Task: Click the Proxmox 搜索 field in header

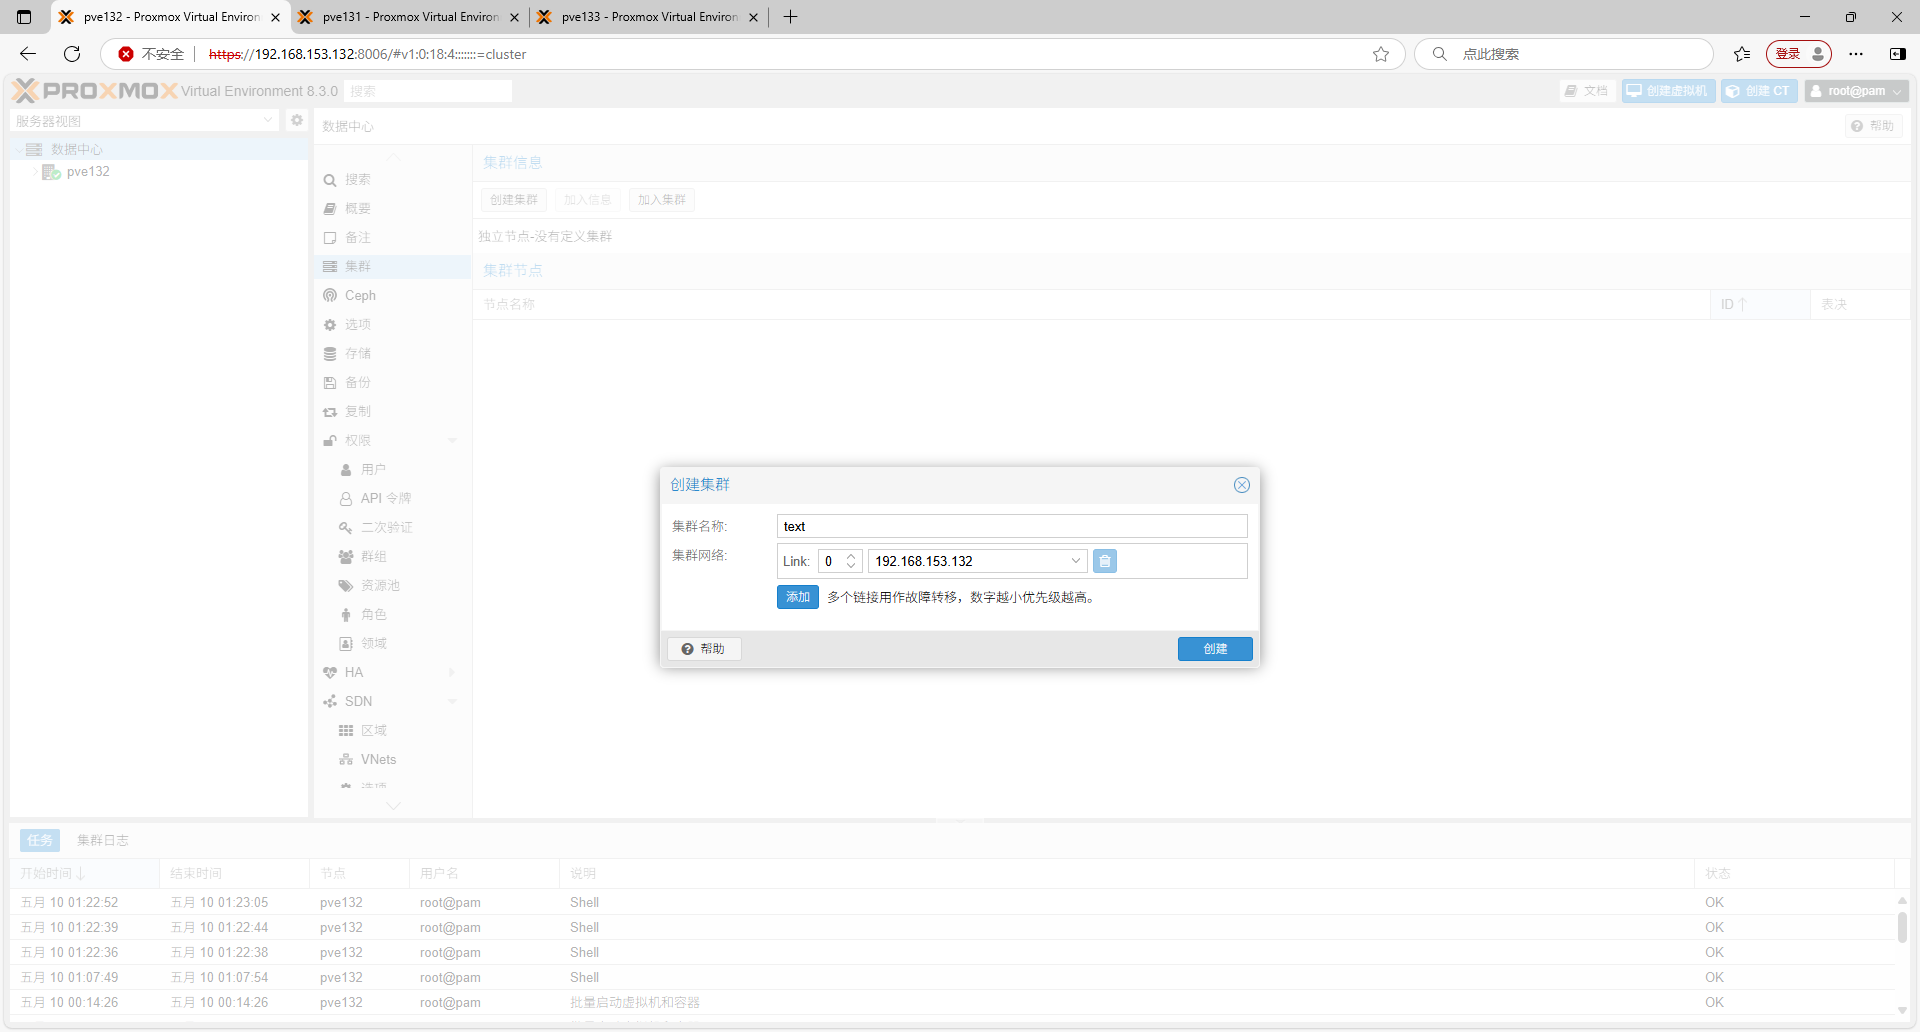Action: 428,91
